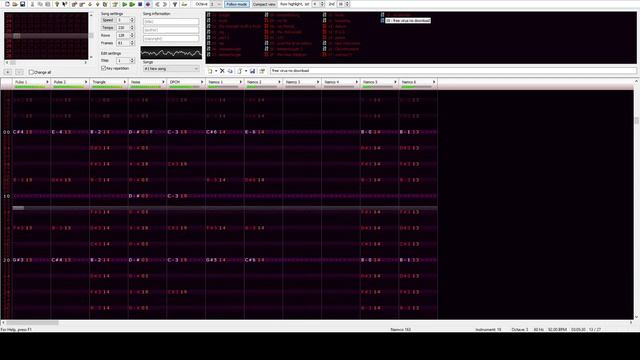Cut selection using the scissors icon

tap(32, 4)
